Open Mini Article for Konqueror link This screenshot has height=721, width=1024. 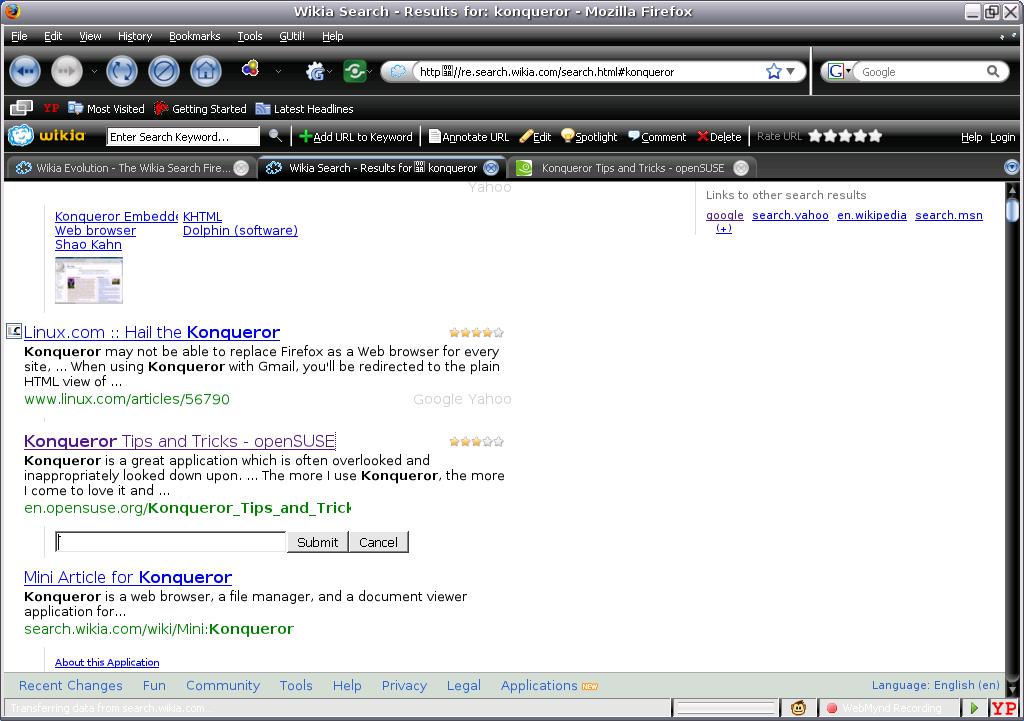[128, 577]
